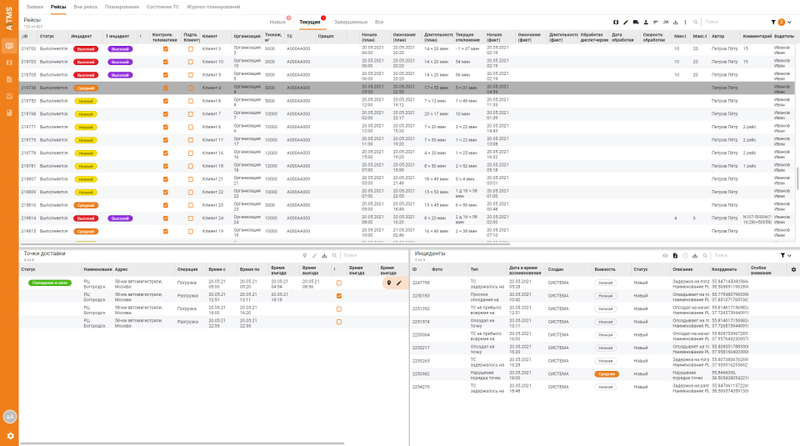Uncheck telematics control for trip 219702
800x446 pixels.
[165, 49]
